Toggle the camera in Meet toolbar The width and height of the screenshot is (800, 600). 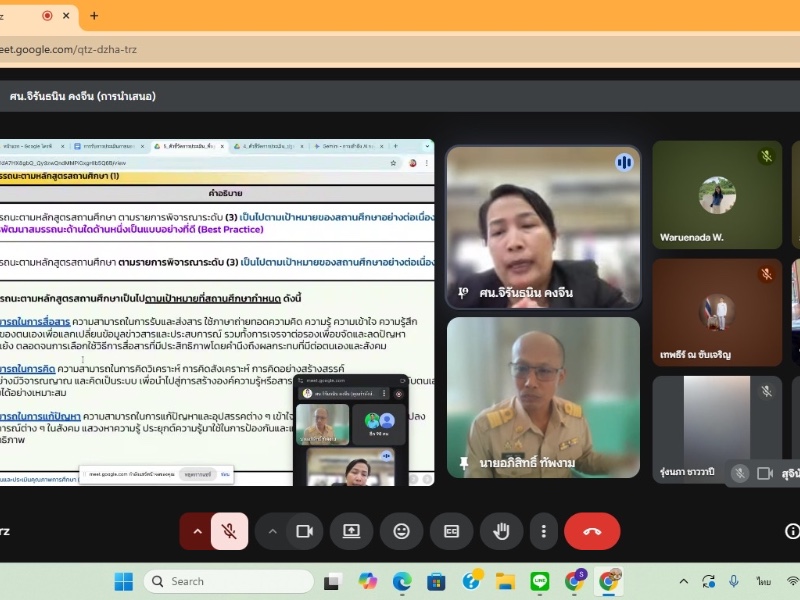(305, 531)
